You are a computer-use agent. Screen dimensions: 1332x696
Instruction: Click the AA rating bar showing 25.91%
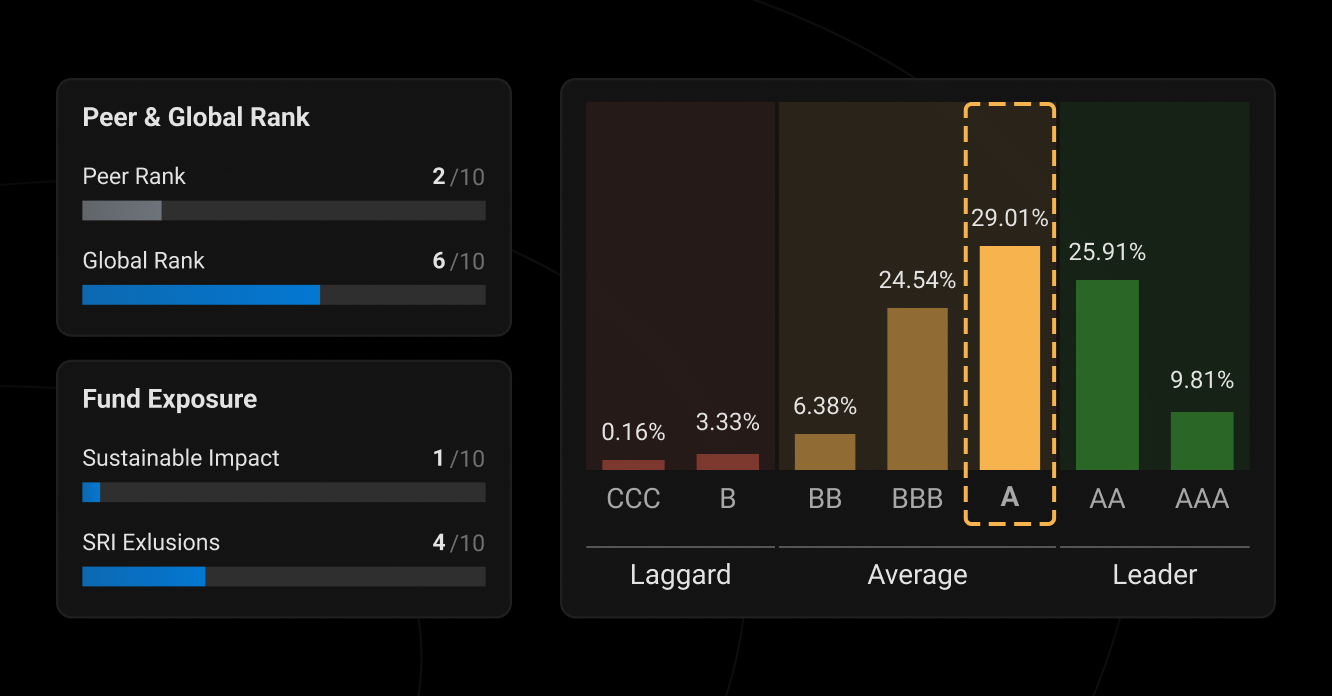[x=1107, y=375]
